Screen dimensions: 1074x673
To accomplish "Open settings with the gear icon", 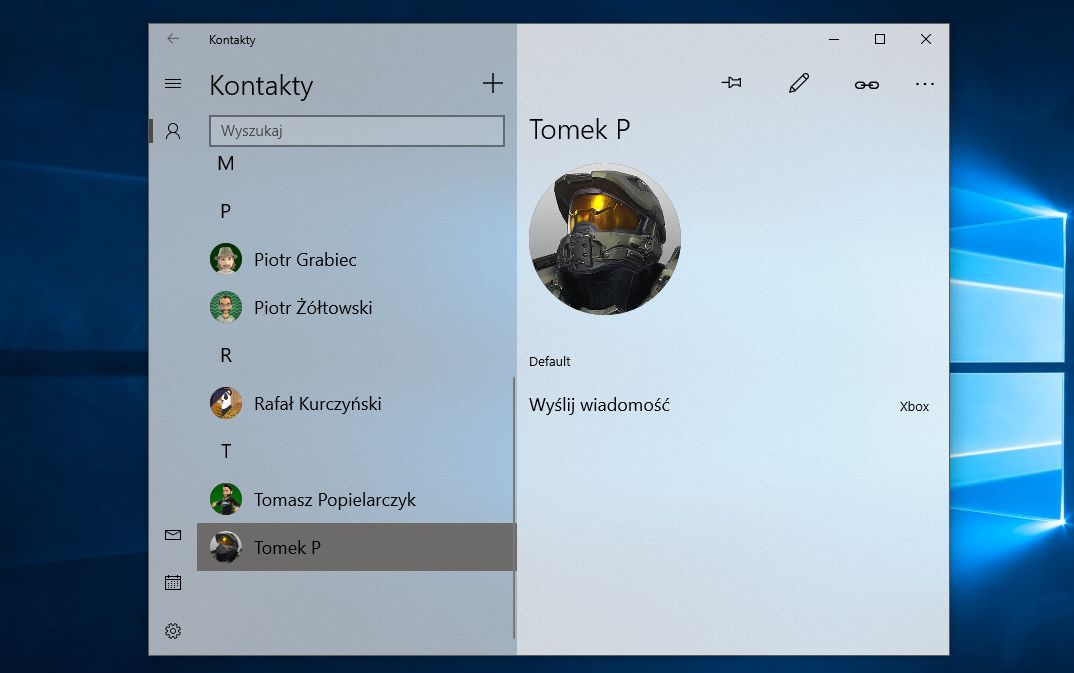I will 173,631.
